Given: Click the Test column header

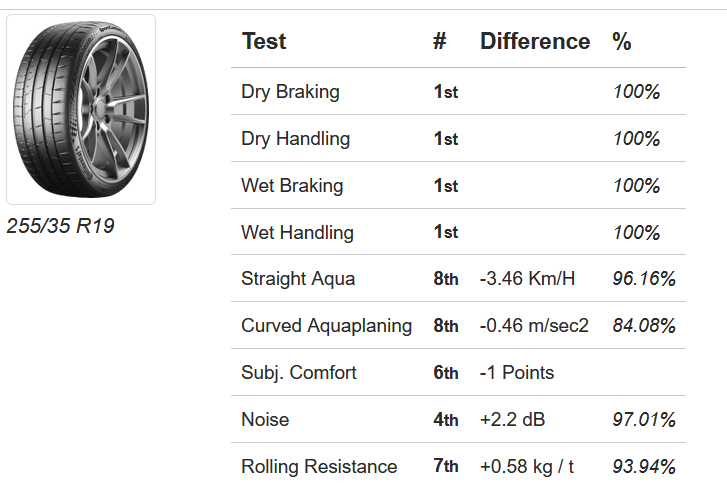Looking at the screenshot, I should (x=264, y=42).
